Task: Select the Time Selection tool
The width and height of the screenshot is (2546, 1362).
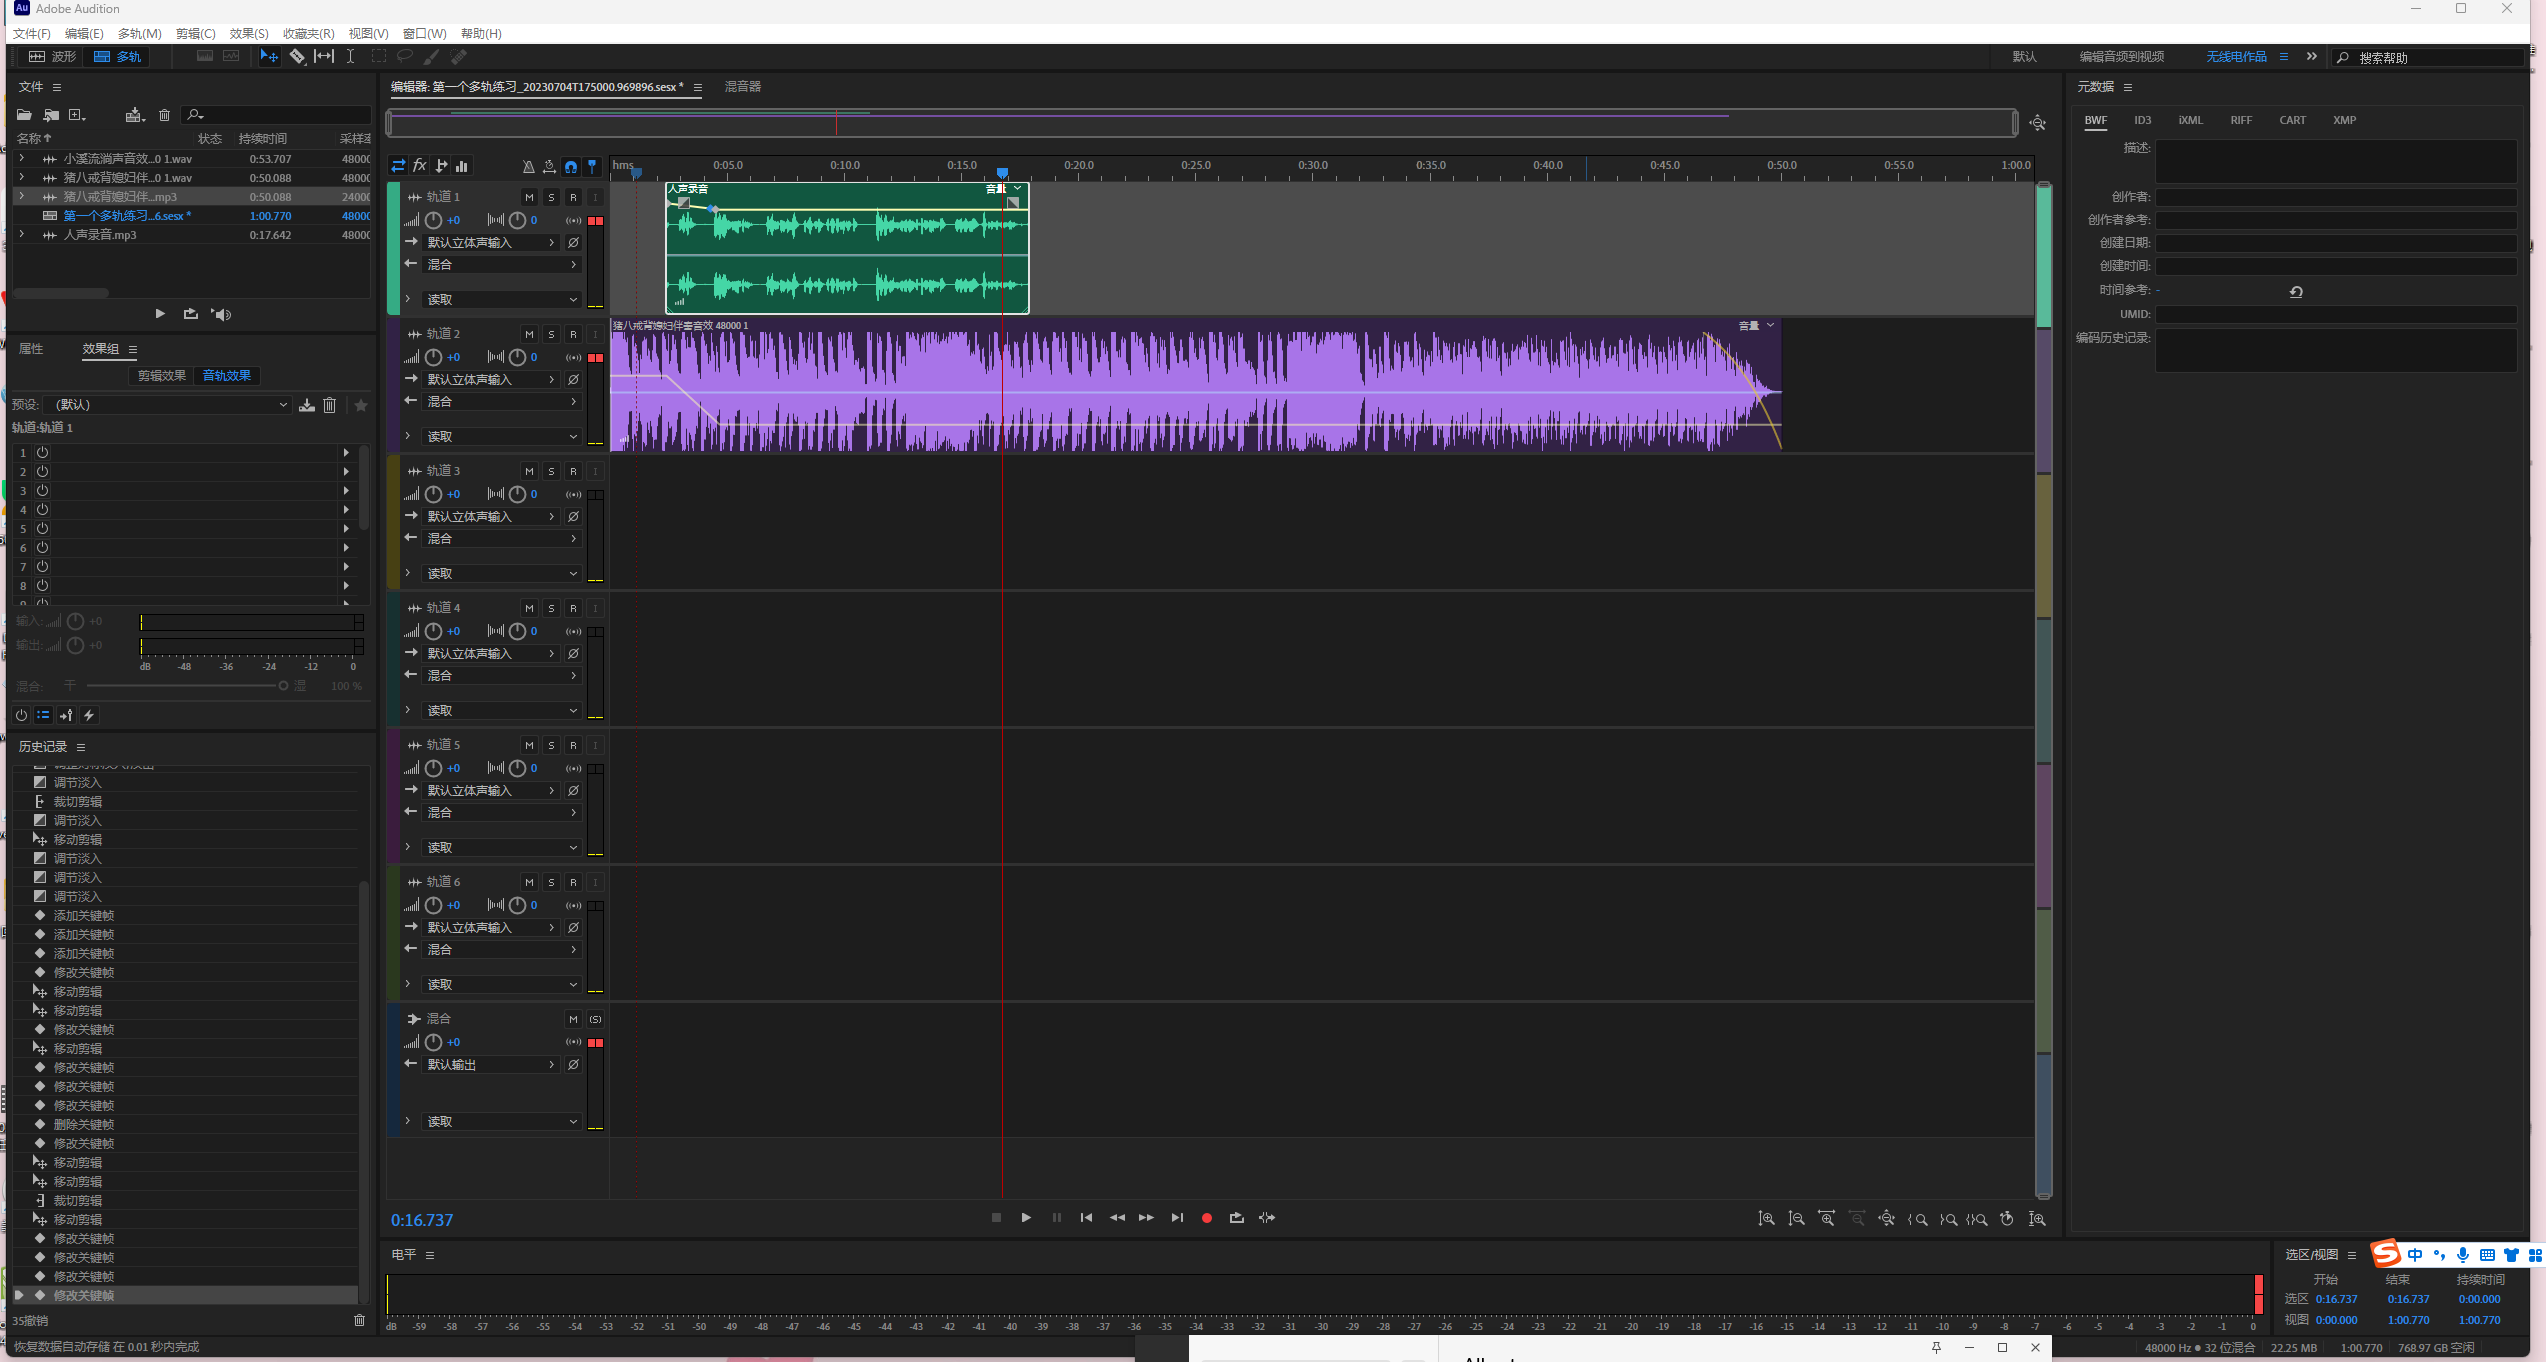Action: 350,57
